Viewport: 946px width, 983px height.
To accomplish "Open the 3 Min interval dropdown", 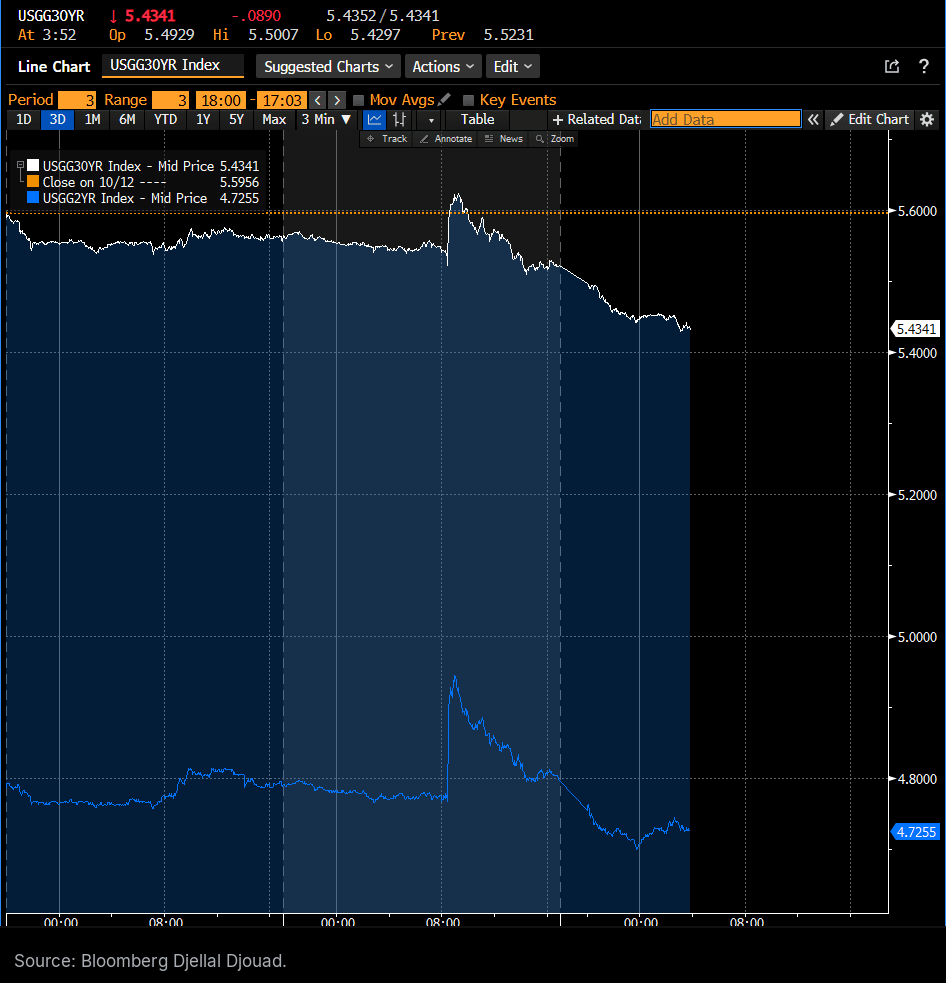I will (325, 119).
